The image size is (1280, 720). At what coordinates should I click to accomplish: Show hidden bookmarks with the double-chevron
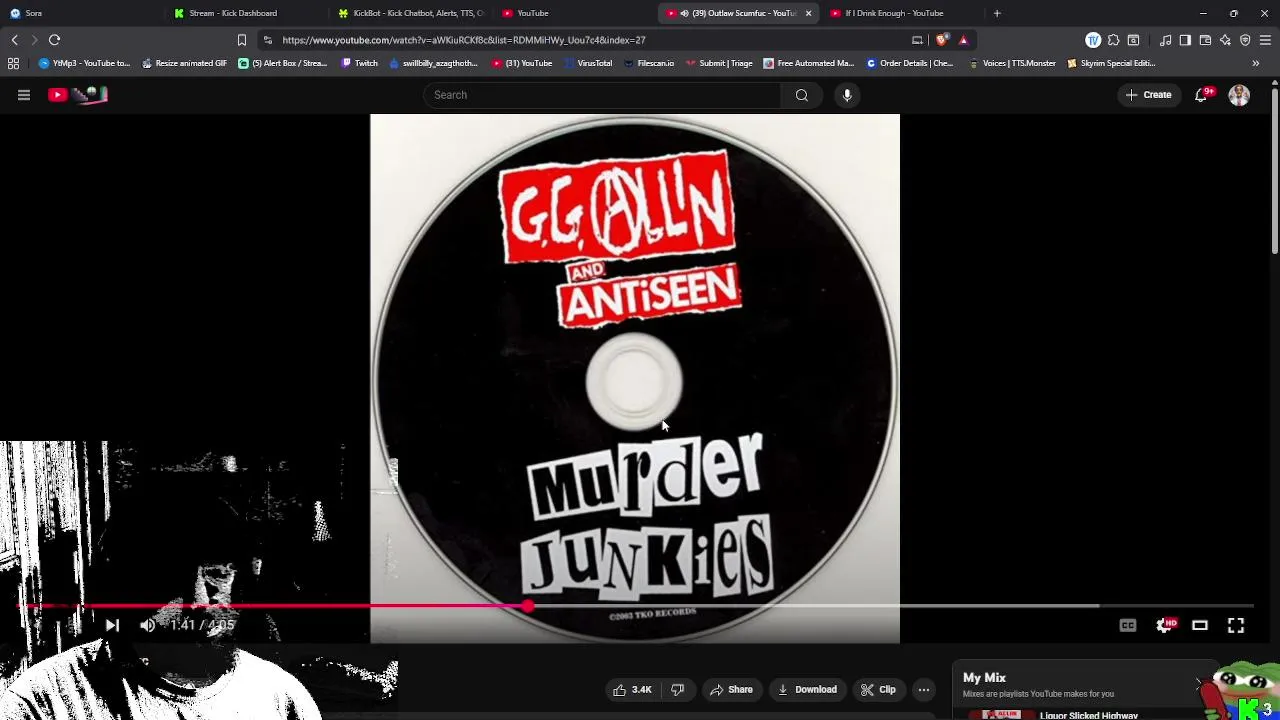1256,63
